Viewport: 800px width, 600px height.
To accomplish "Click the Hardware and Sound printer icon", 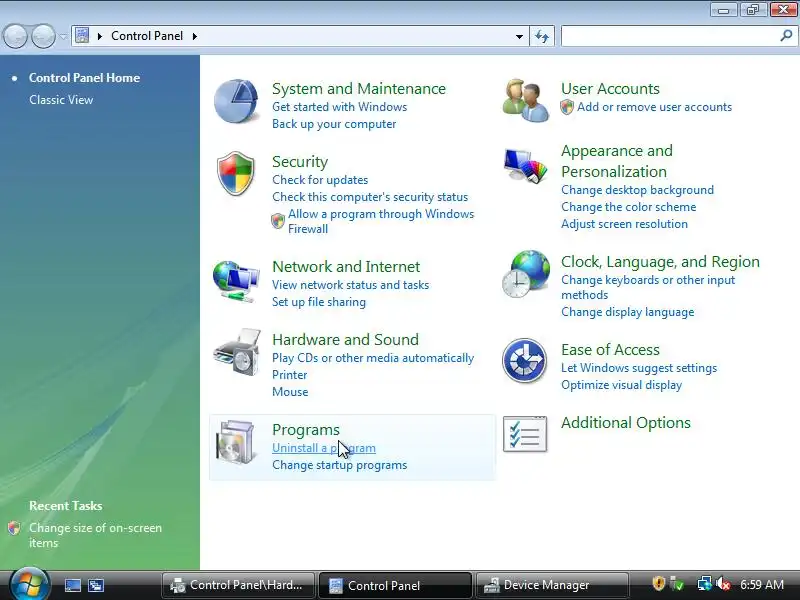I will coord(238,353).
